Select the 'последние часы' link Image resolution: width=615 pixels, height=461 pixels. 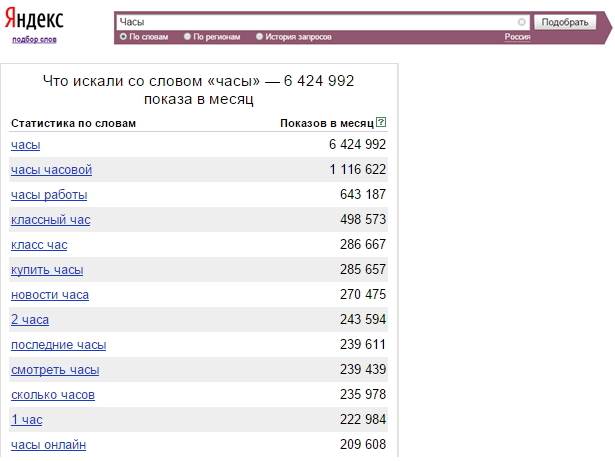(58, 345)
